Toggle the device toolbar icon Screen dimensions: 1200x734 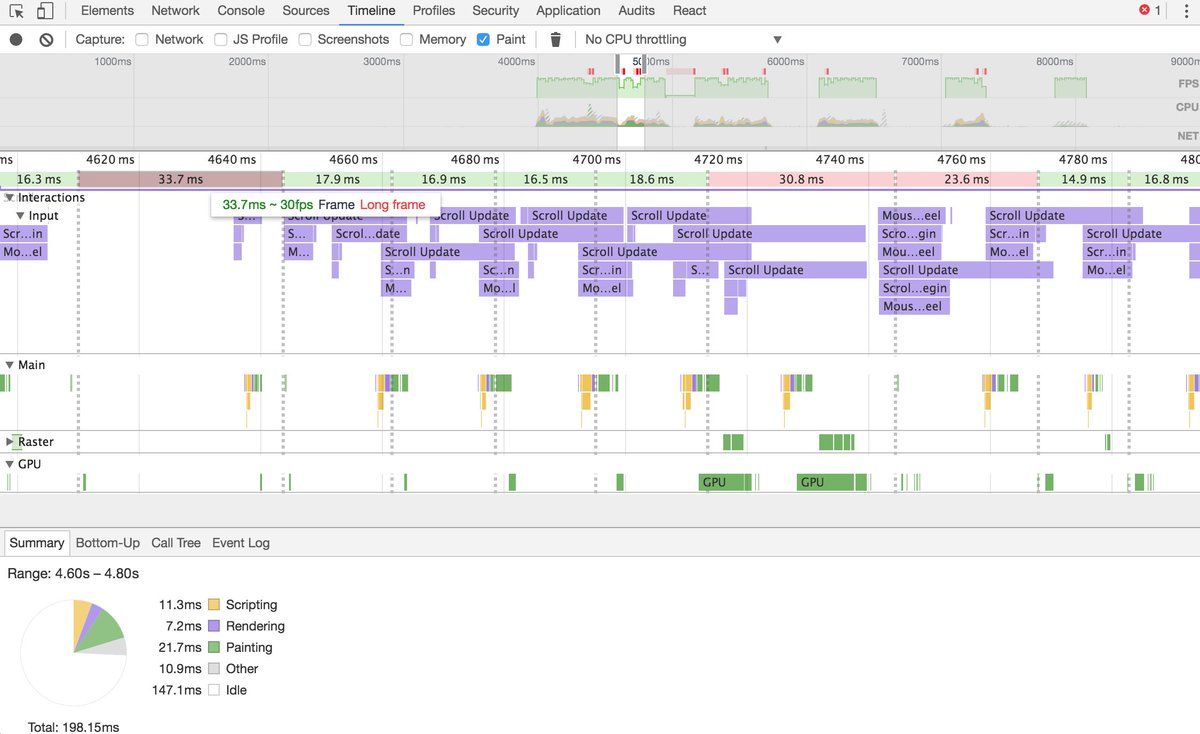(x=45, y=11)
